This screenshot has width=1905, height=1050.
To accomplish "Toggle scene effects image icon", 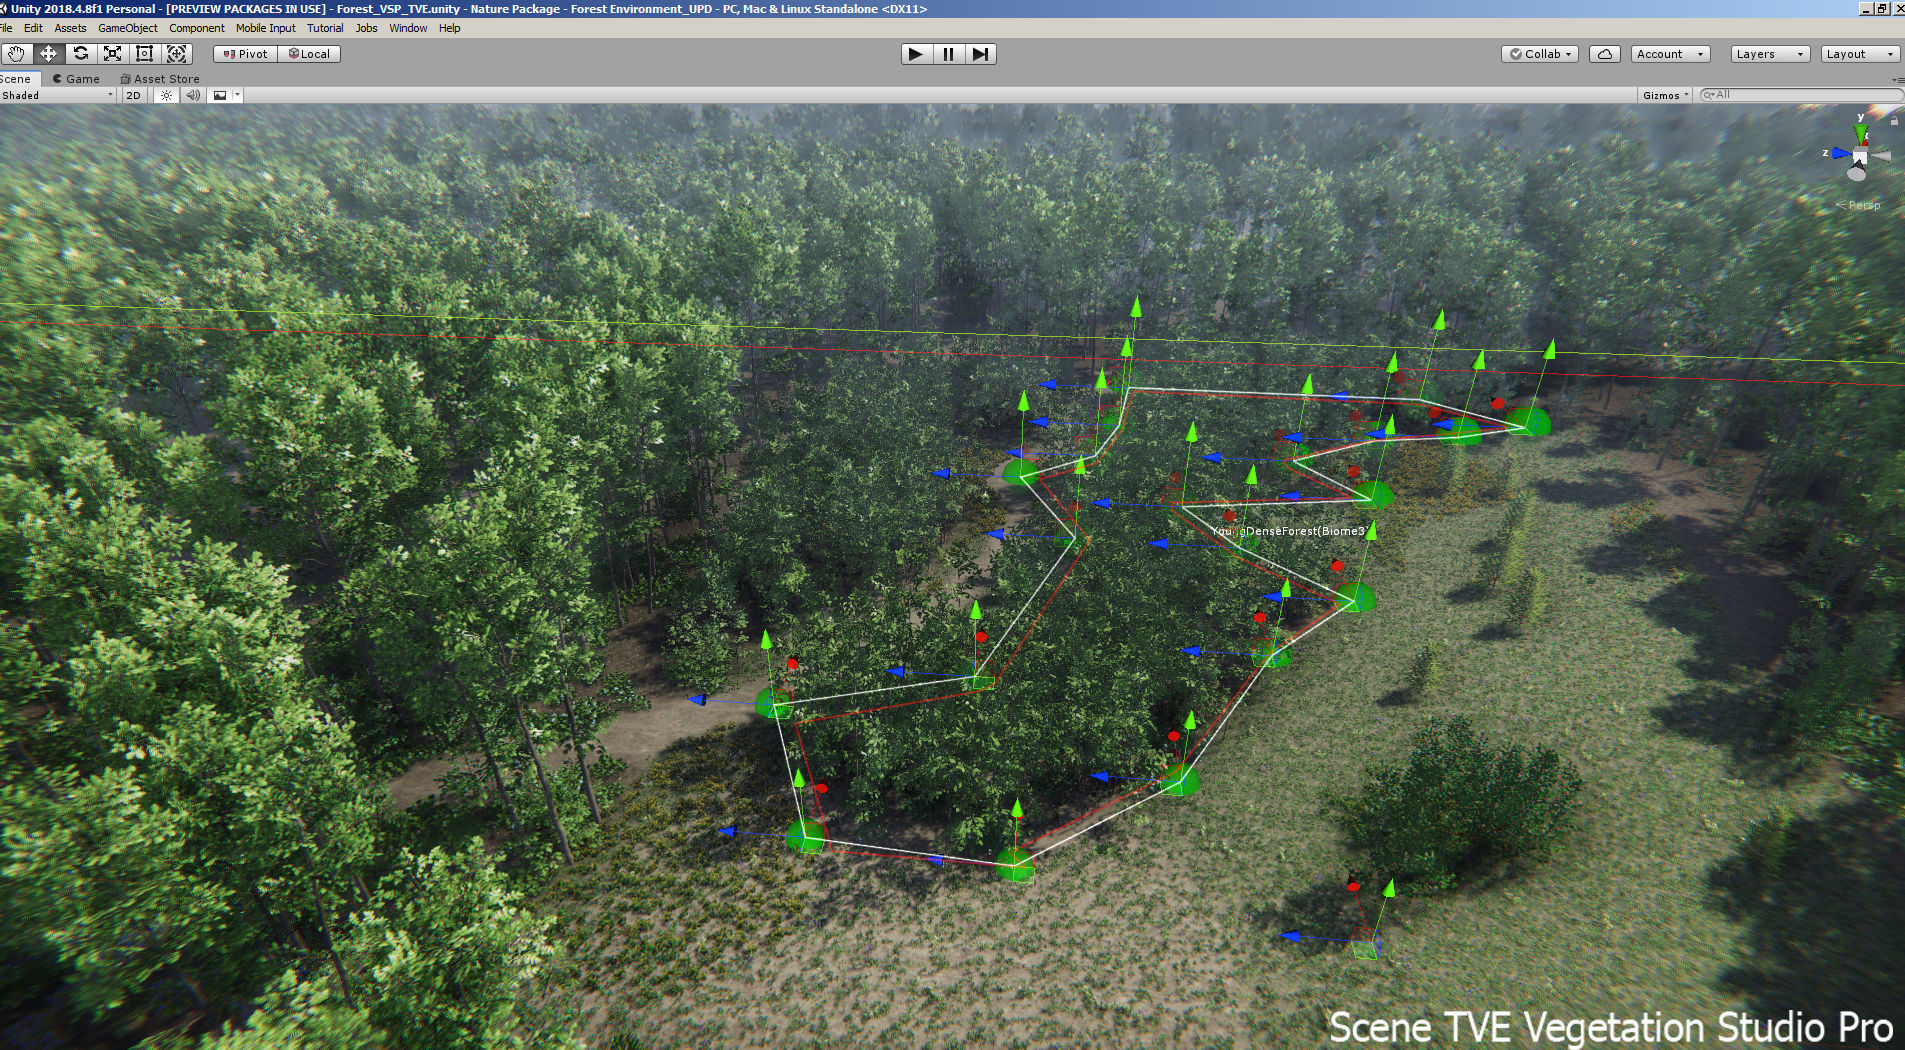I will point(220,95).
